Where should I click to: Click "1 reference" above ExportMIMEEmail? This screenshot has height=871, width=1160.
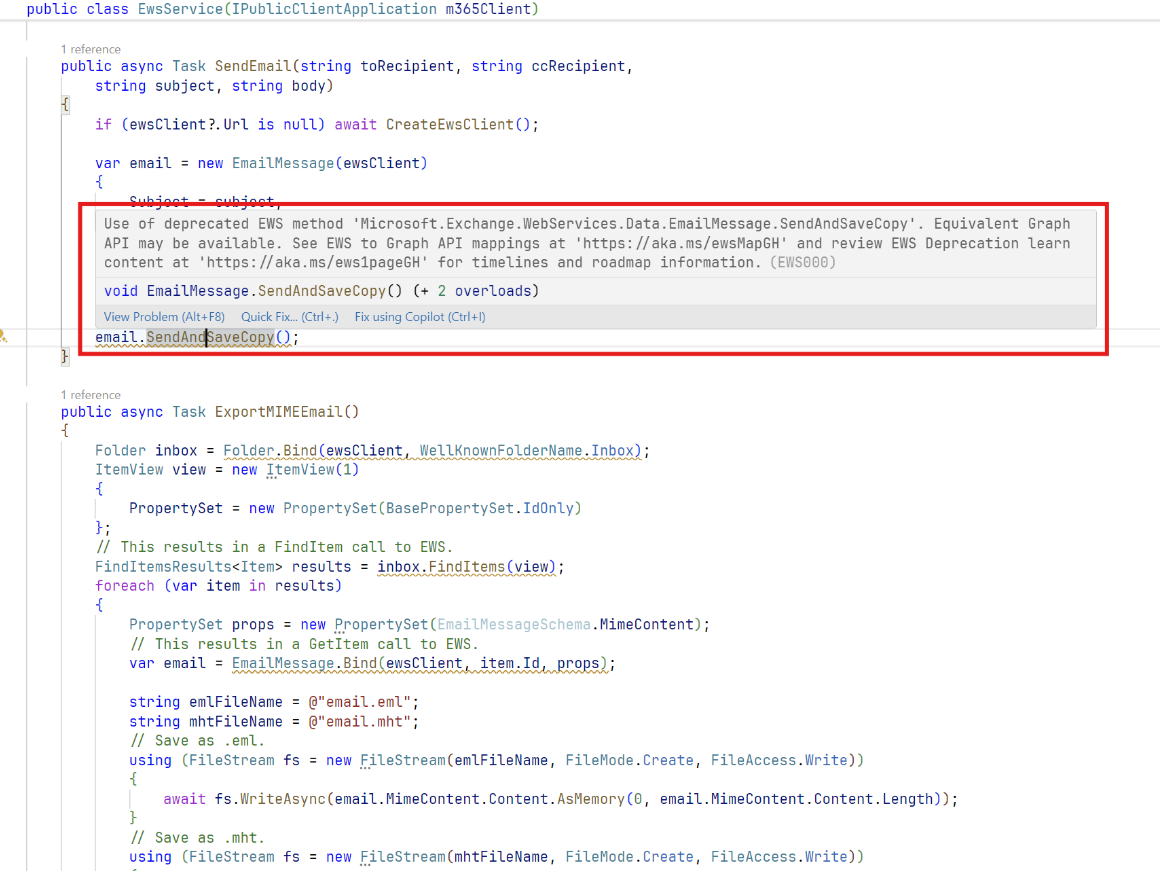[x=90, y=394]
